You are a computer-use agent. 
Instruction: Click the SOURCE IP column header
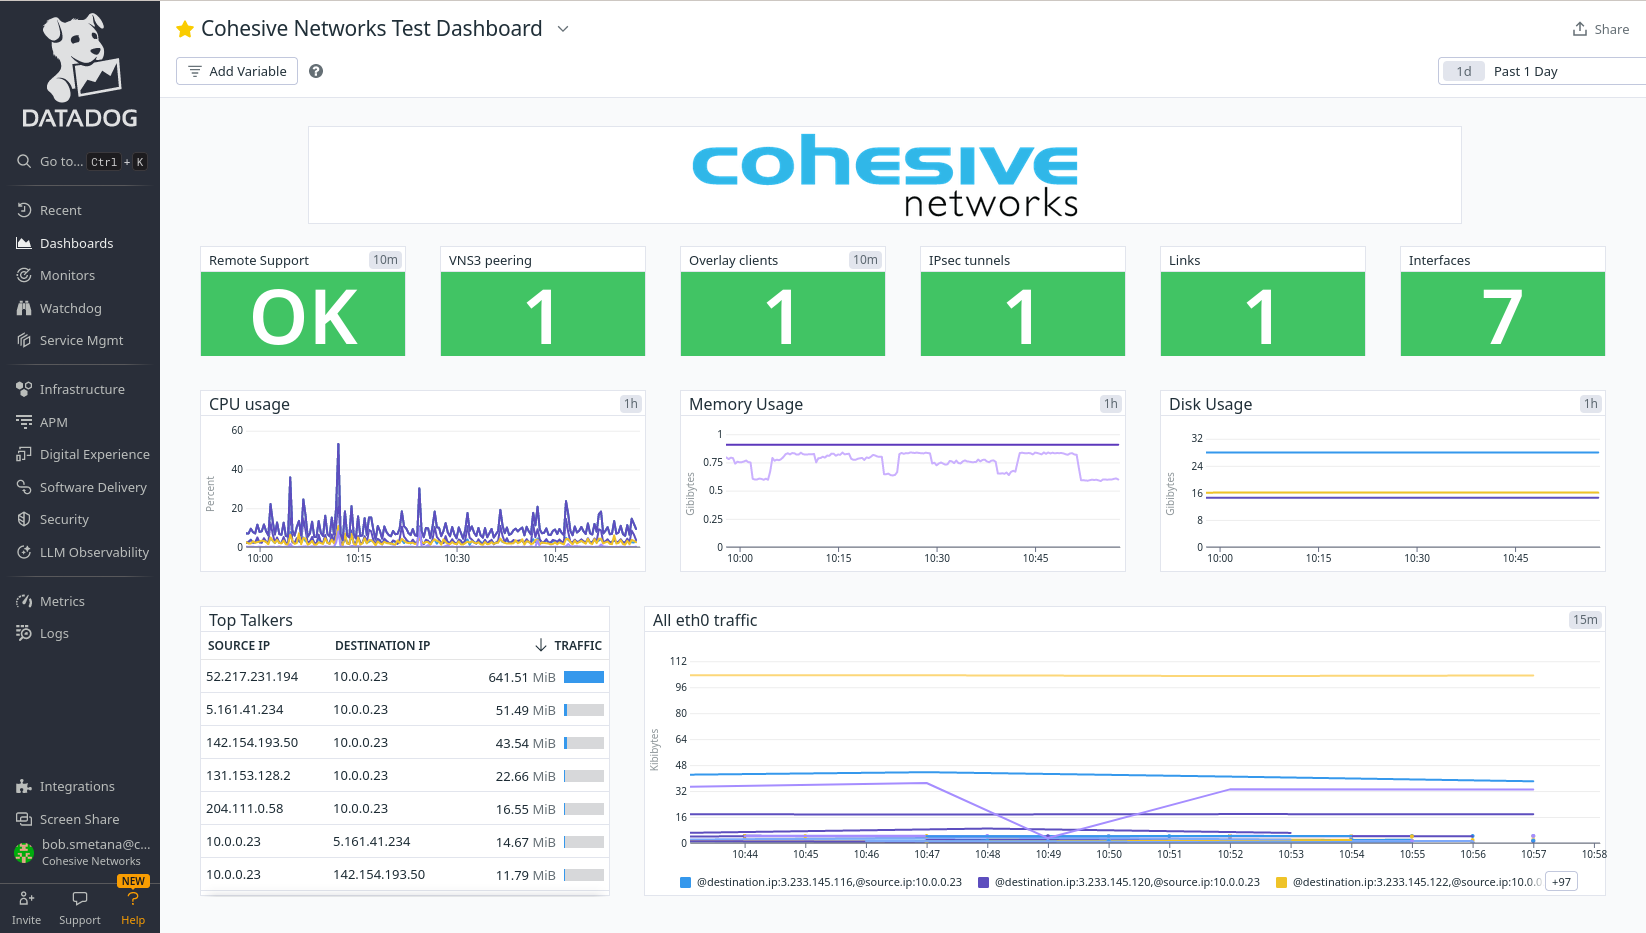pos(239,646)
